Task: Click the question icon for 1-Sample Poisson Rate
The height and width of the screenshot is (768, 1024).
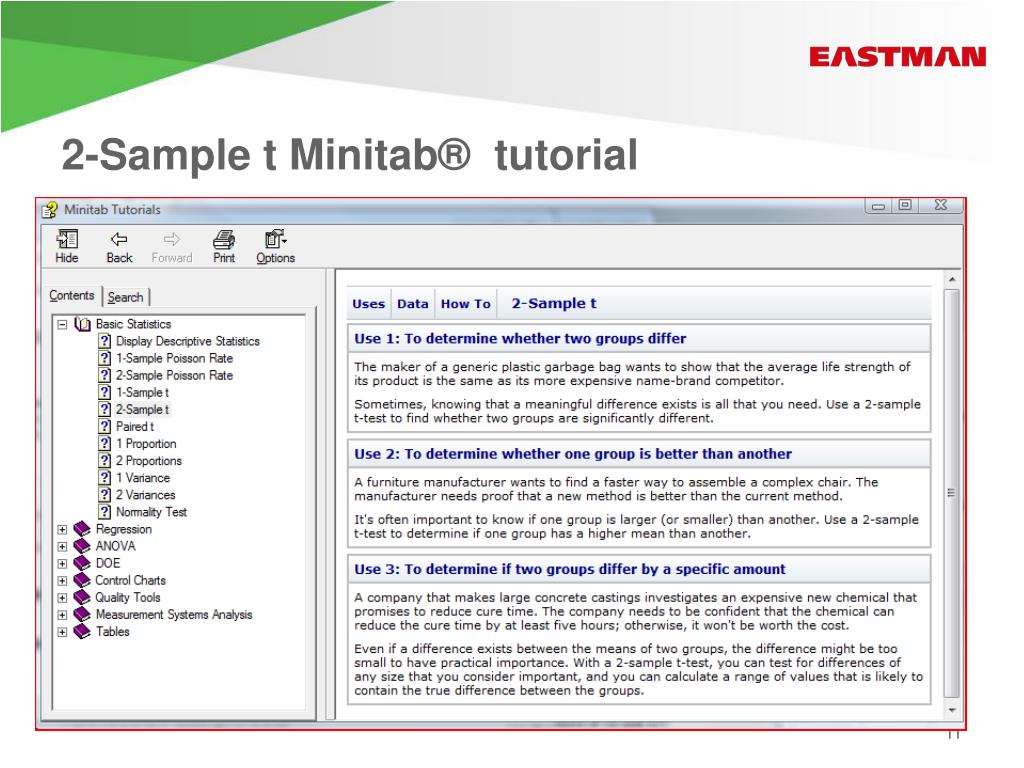Action: coord(104,358)
